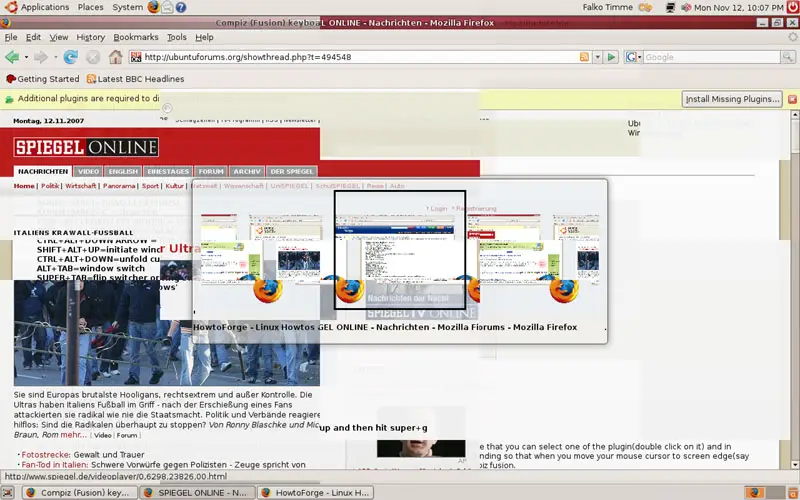This screenshot has width=800, height=500.
Task: Open the Edit menu
Action: (33, 37)
